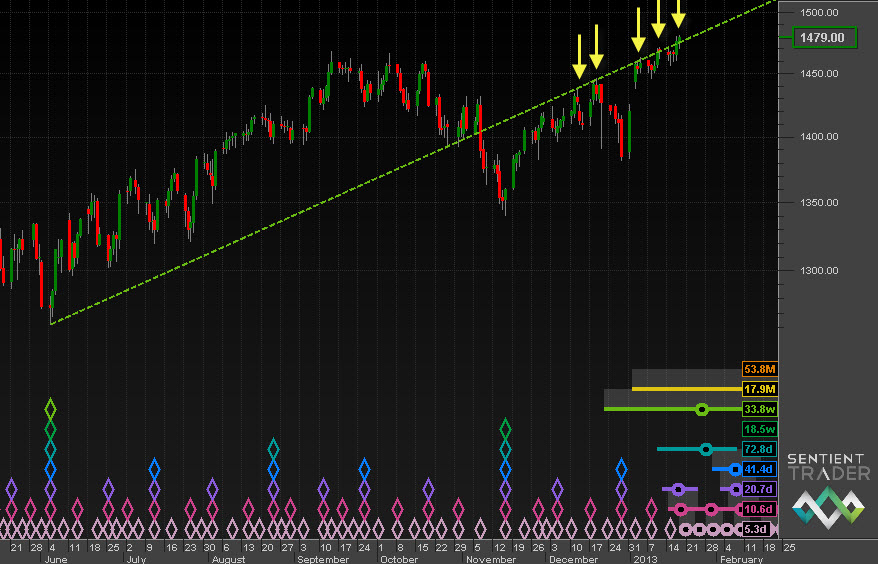
Task: Click the Sentient Trader logo
Action: point(828,489)
